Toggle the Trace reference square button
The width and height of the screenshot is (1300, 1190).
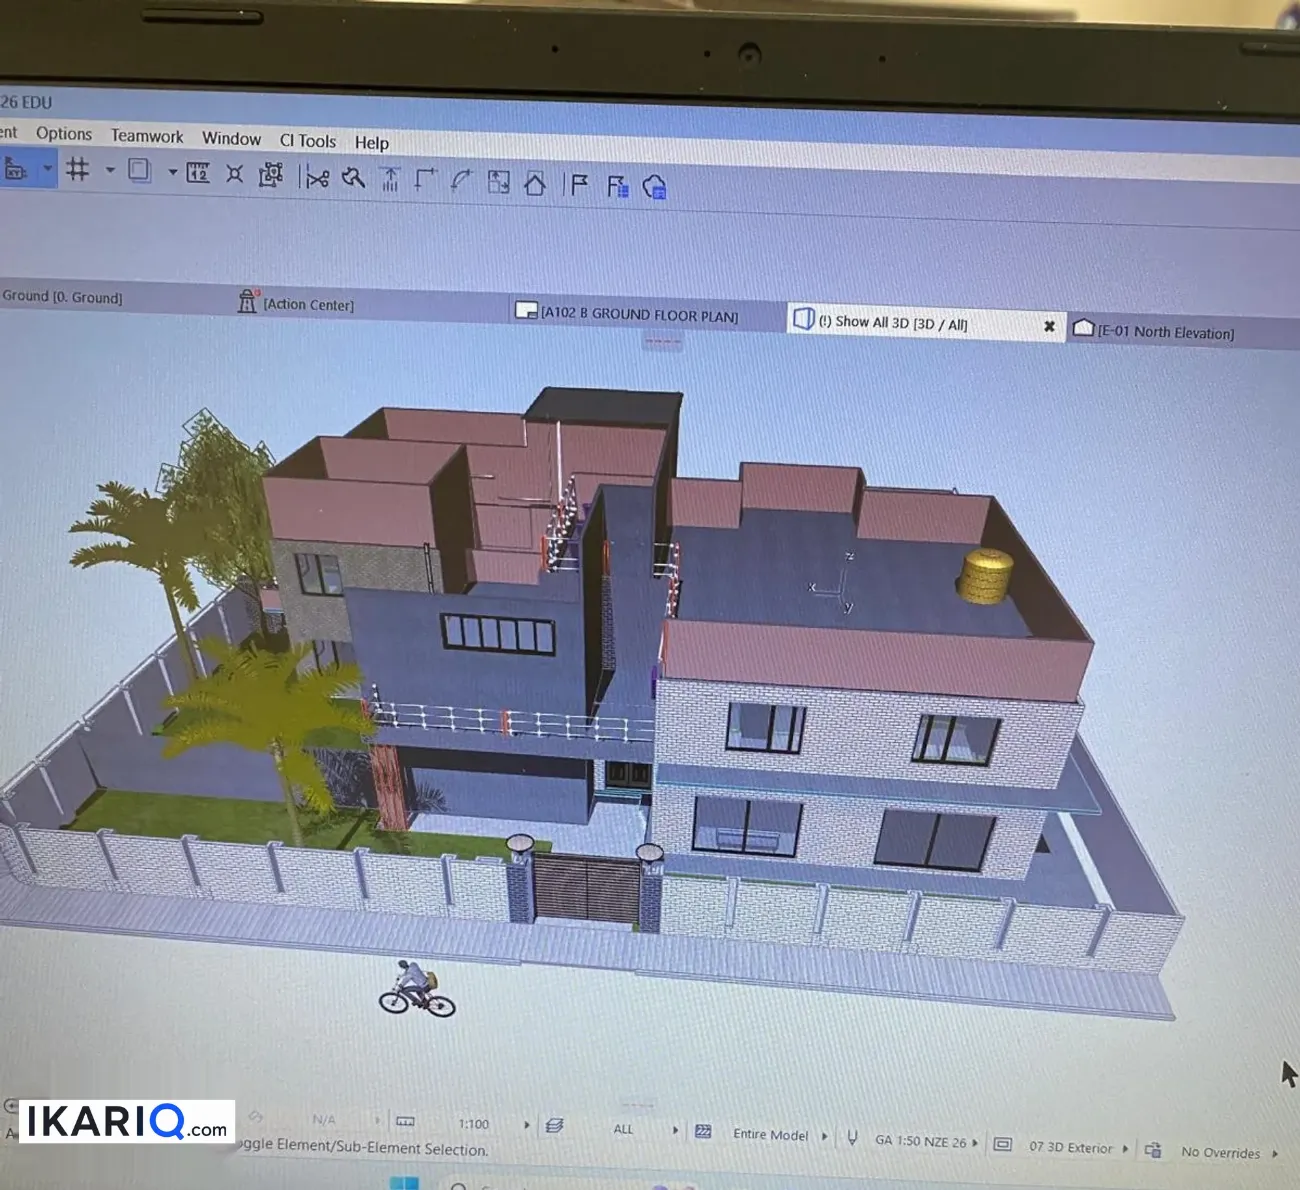[x=140, y=171]
